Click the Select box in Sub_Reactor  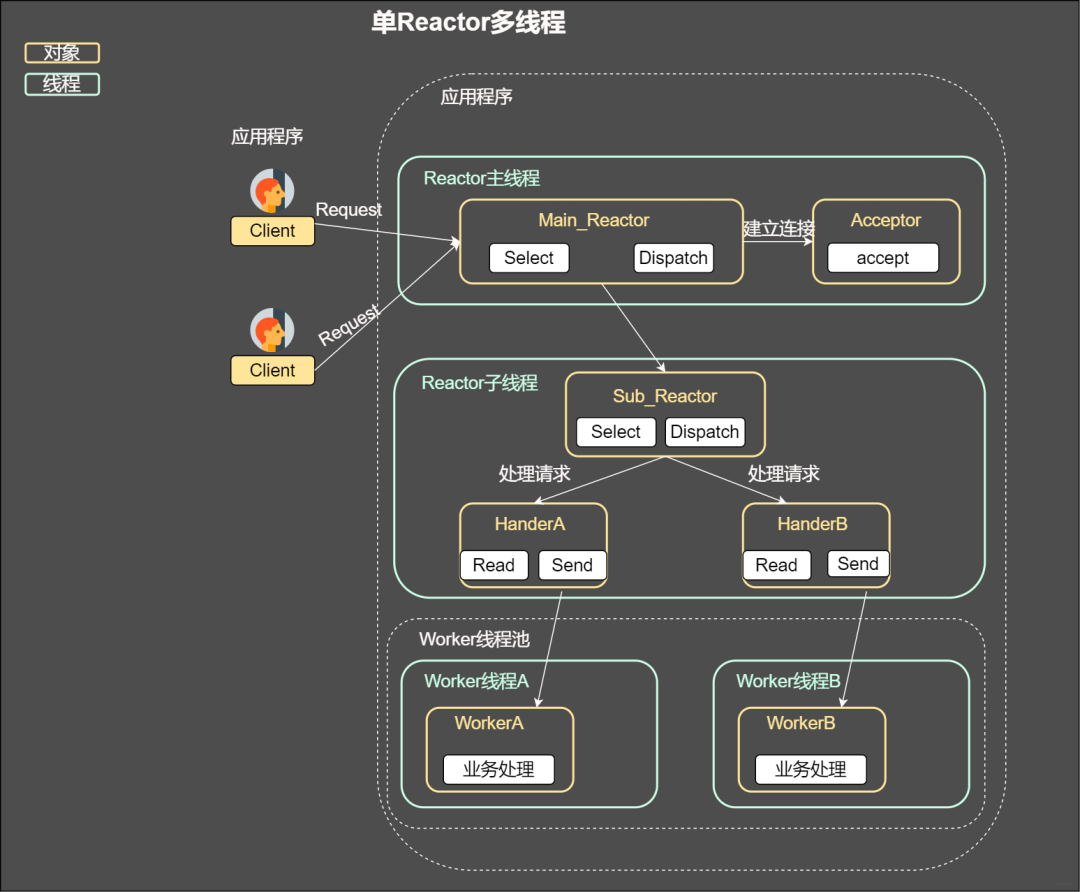[616, 432]
